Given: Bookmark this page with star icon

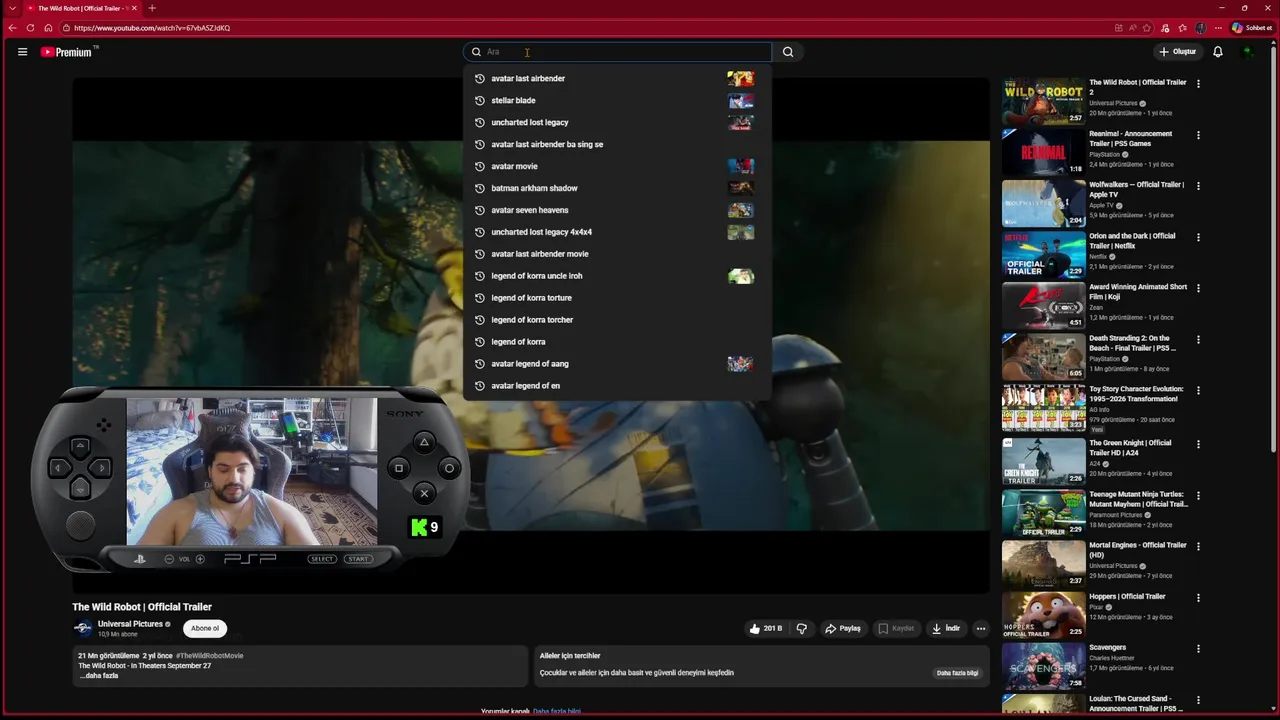Looking at the screenshot, I should 1147,28.
